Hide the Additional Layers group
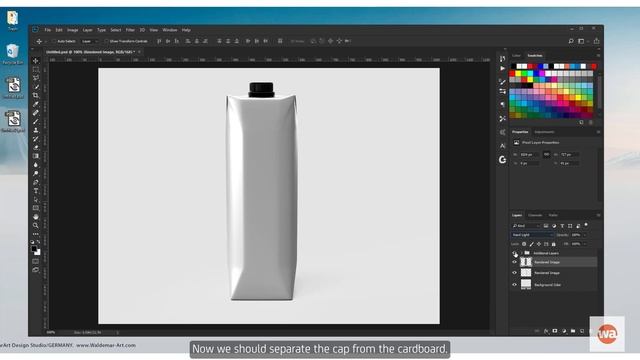The width and height of the screenshot is (640, 360). point(514,253)
